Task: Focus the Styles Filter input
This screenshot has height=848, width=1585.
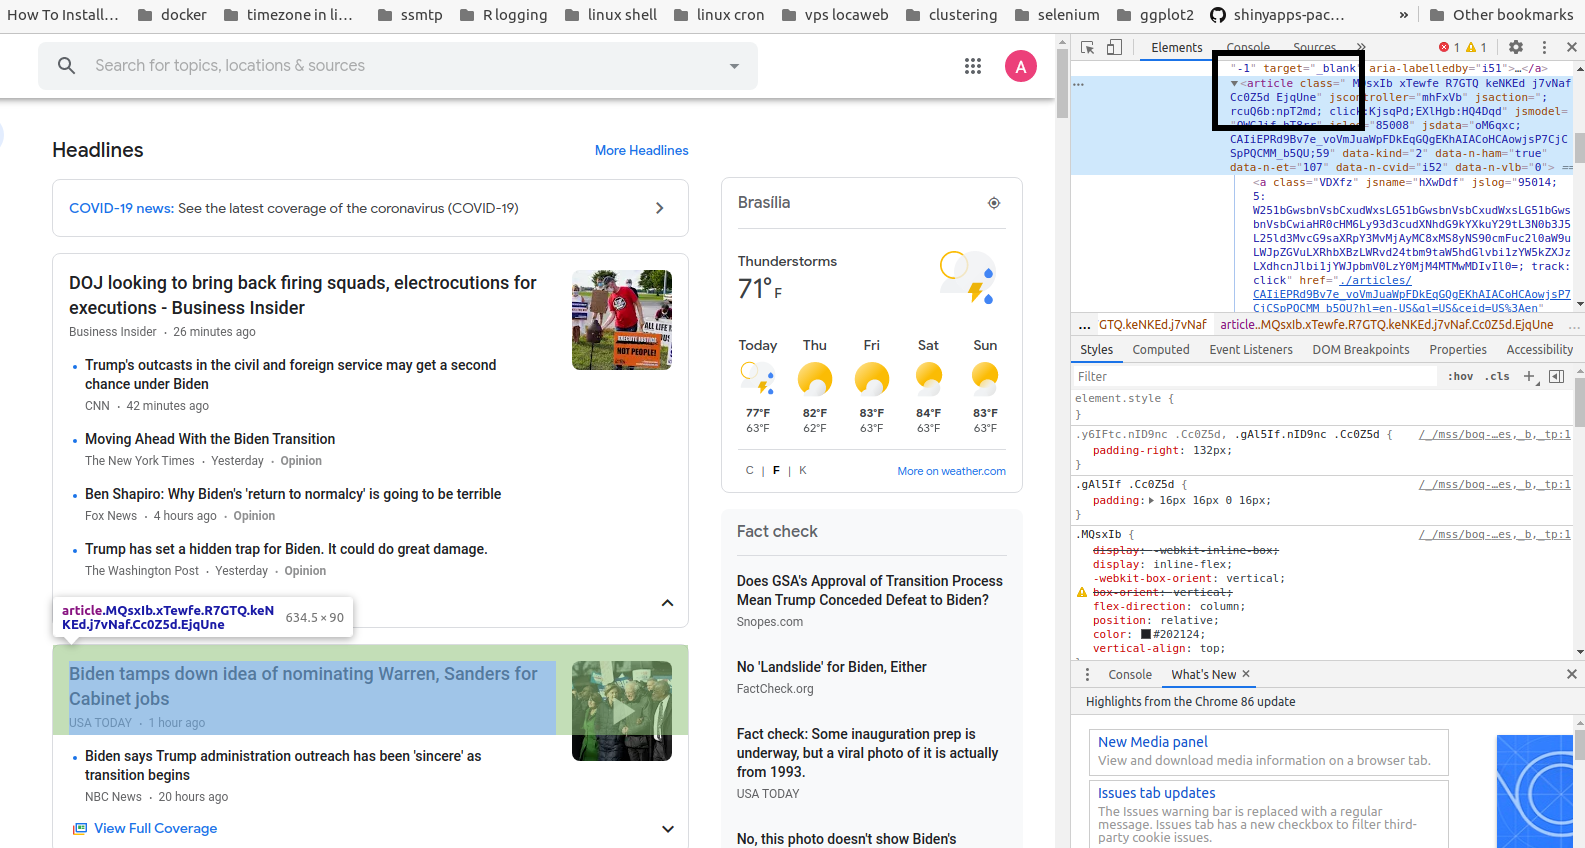Action: pyautogui.click(x=1254, y=376)
